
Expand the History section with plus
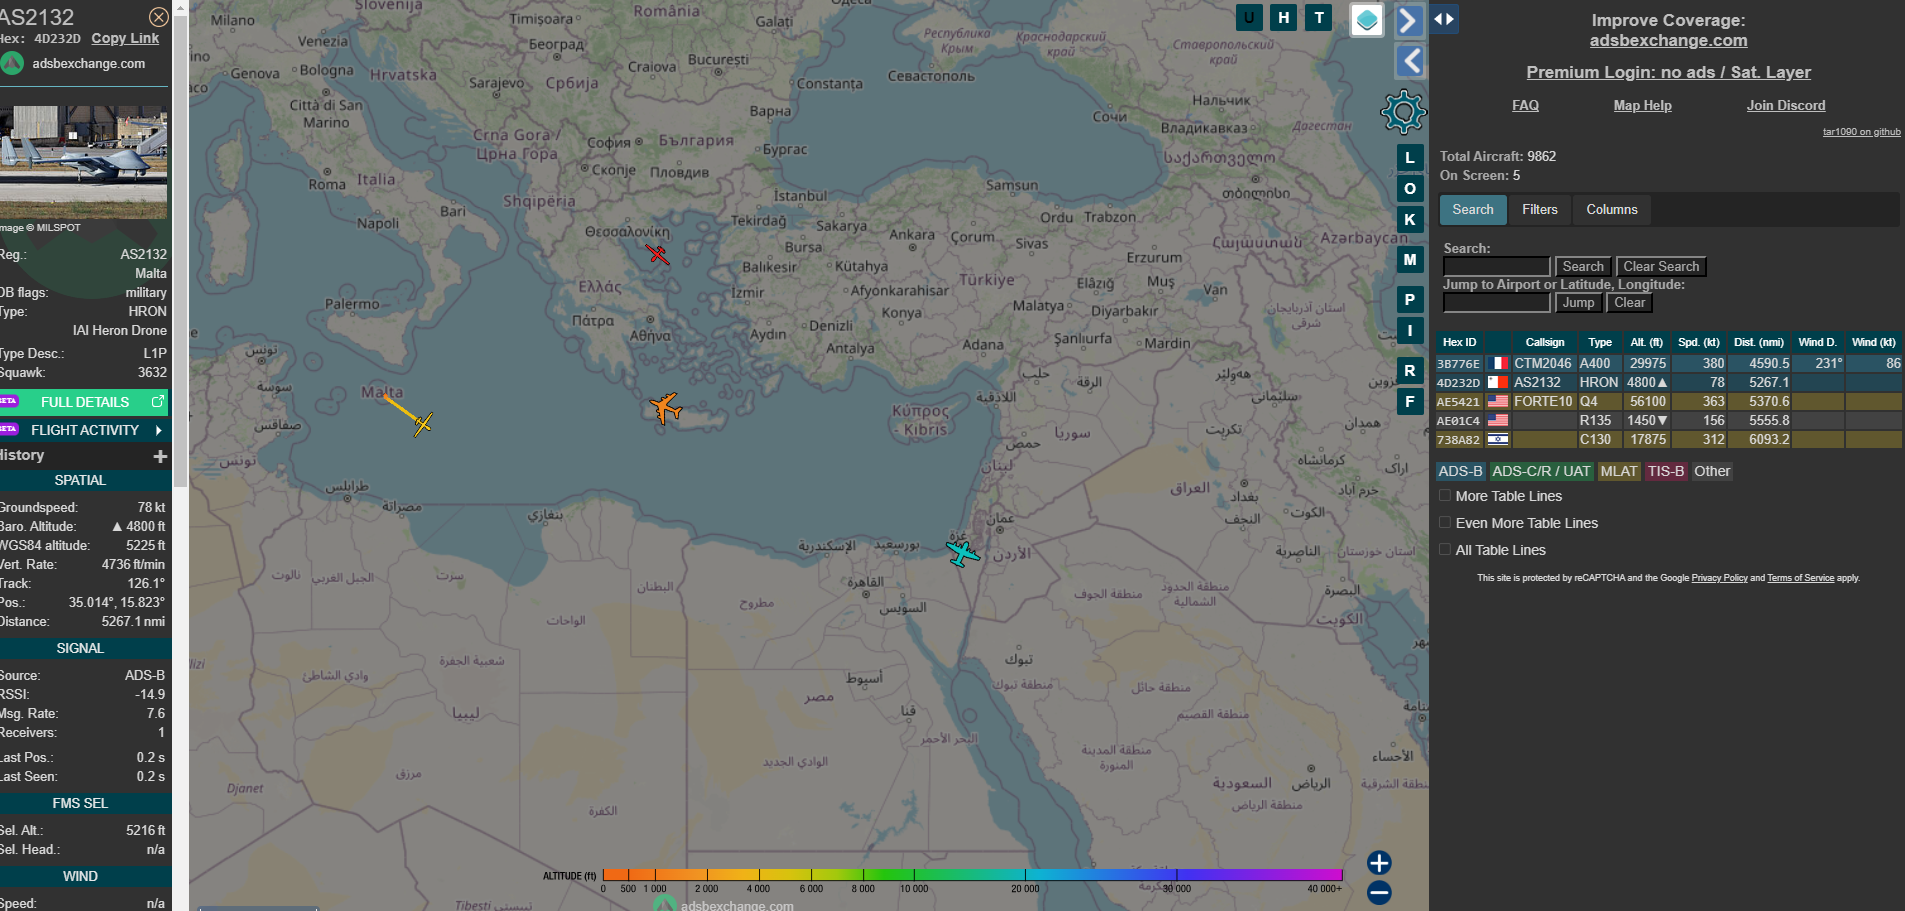click(x=159, y=456)
